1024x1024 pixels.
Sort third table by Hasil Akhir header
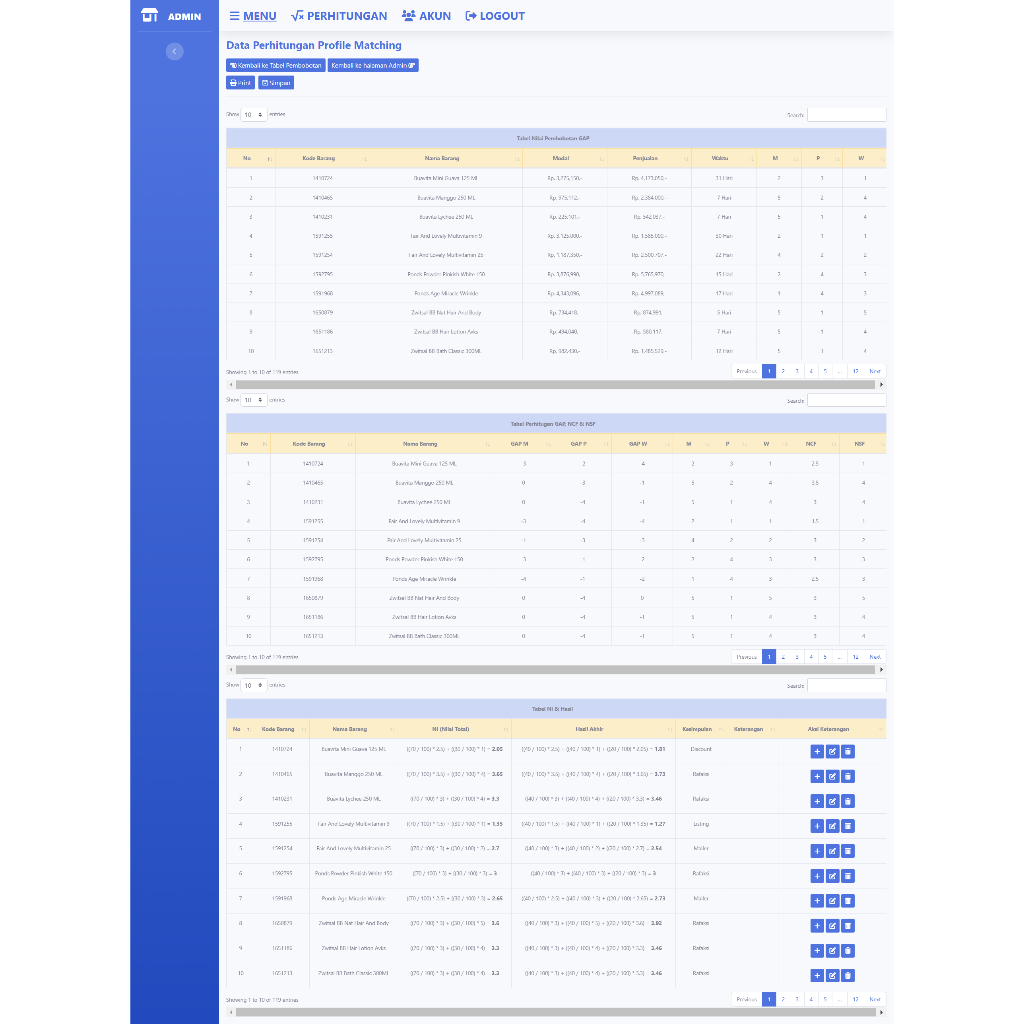pos(593,729)
